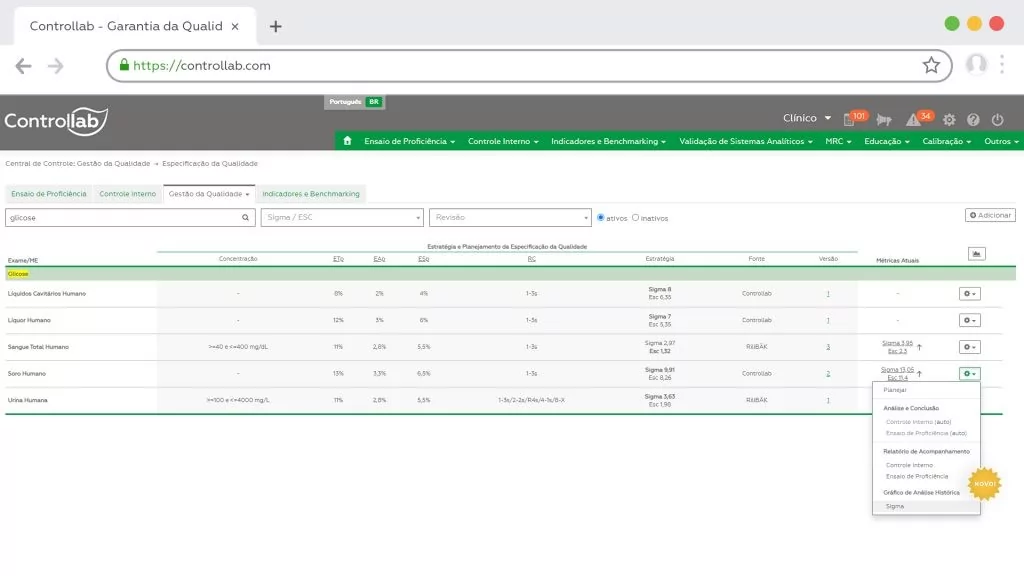
Task: Click the megaphone announcements icon
Action: point(884,119)
